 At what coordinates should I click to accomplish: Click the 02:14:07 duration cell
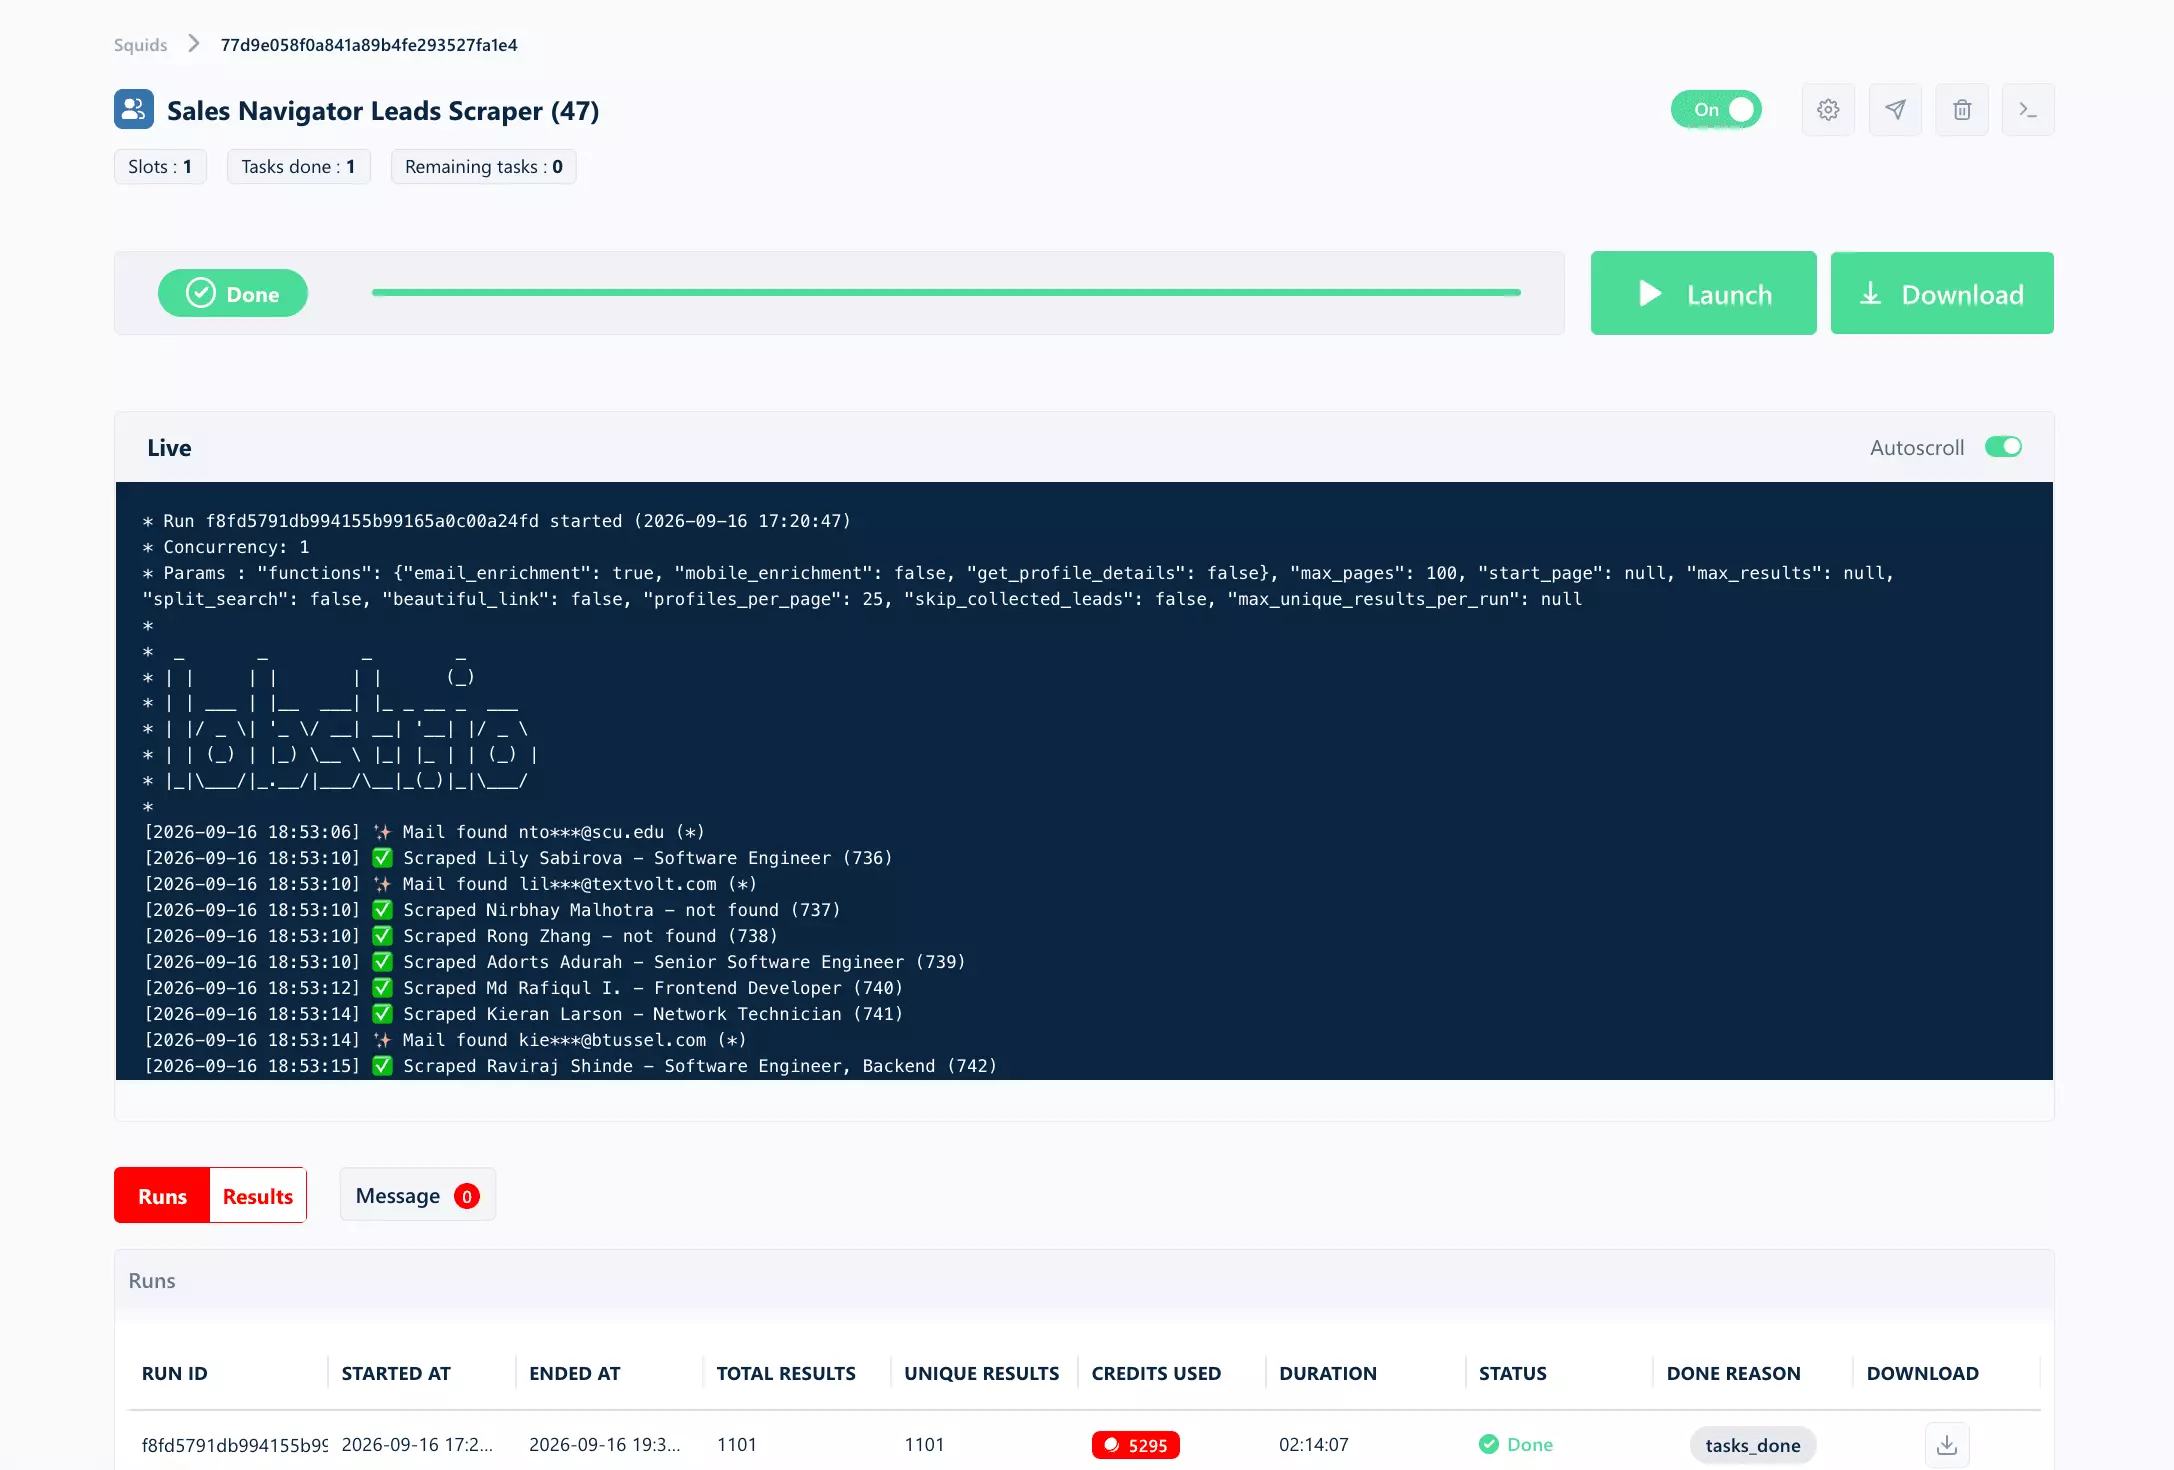(1314, 1445)
